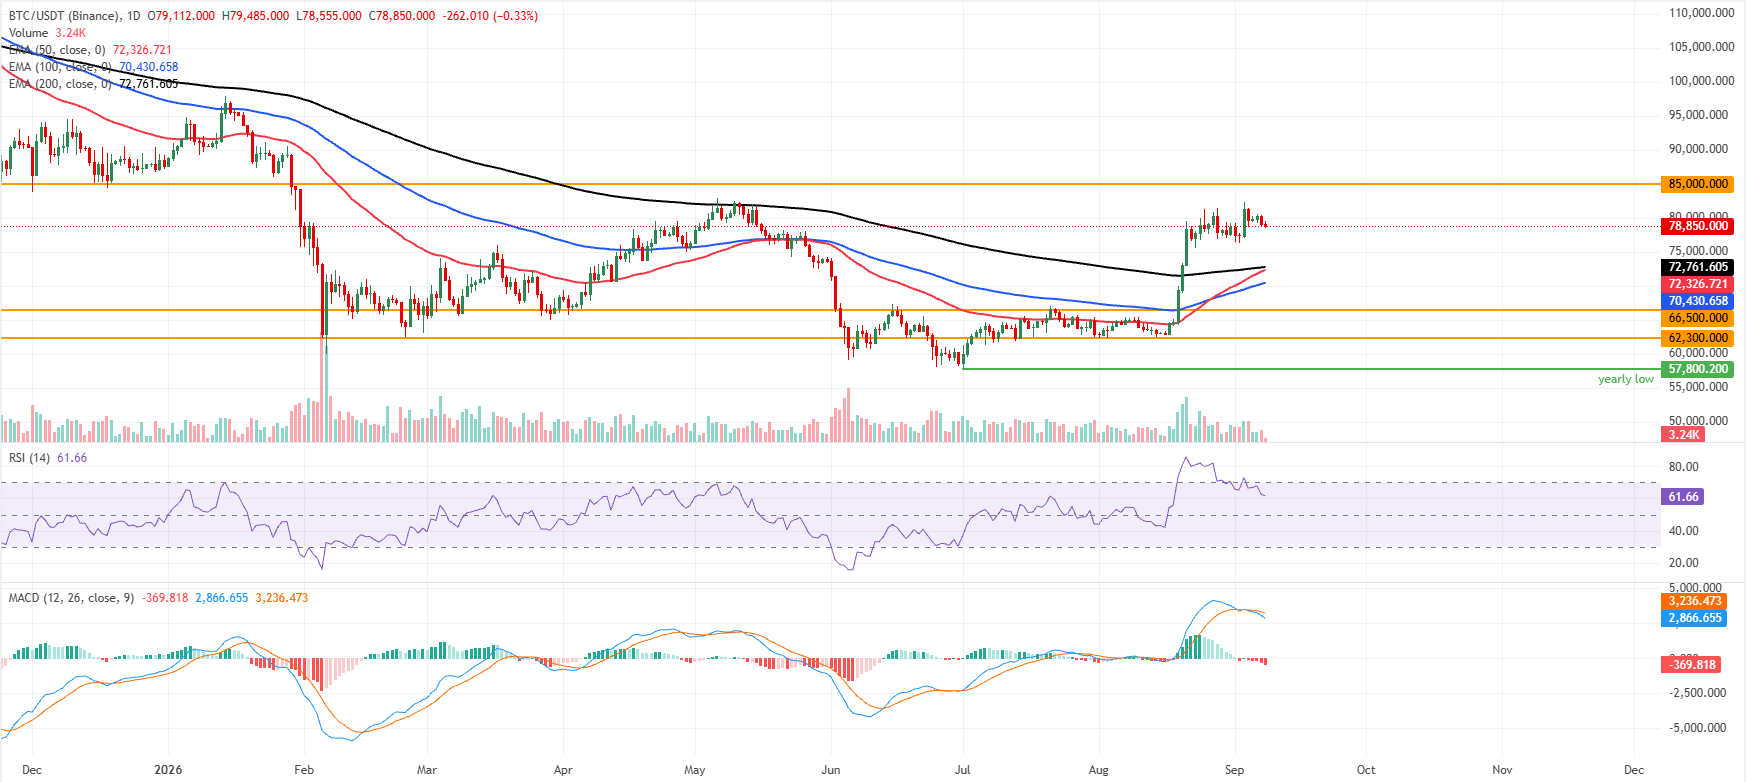Click the red 78,850.000 current price label

pos(1698,226)
